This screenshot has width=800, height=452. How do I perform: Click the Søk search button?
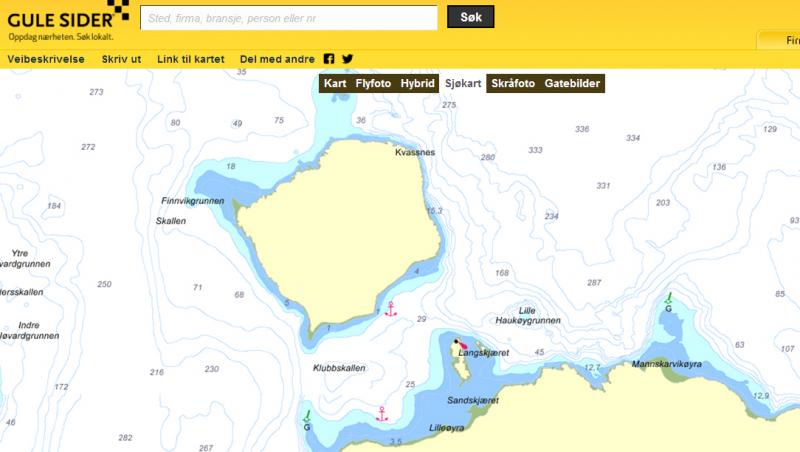(x=470, y=17)
